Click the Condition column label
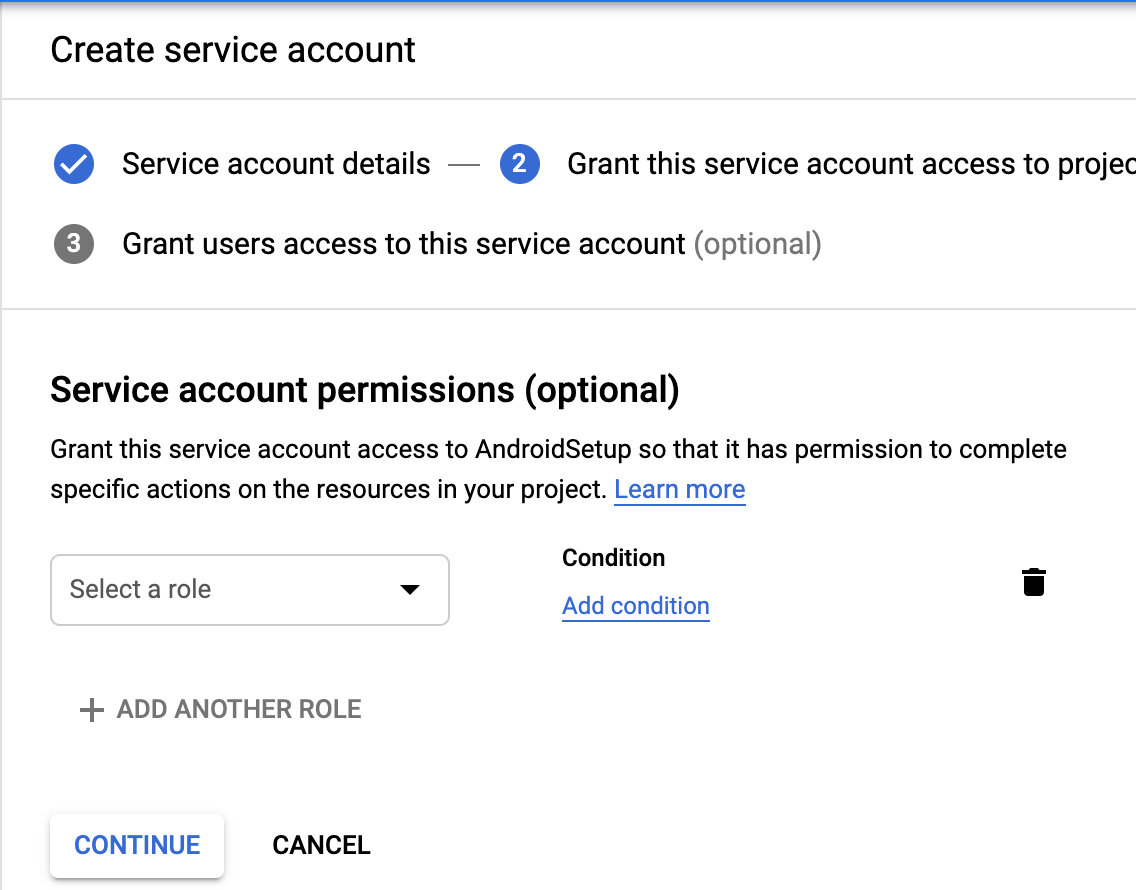 point(613,558)
